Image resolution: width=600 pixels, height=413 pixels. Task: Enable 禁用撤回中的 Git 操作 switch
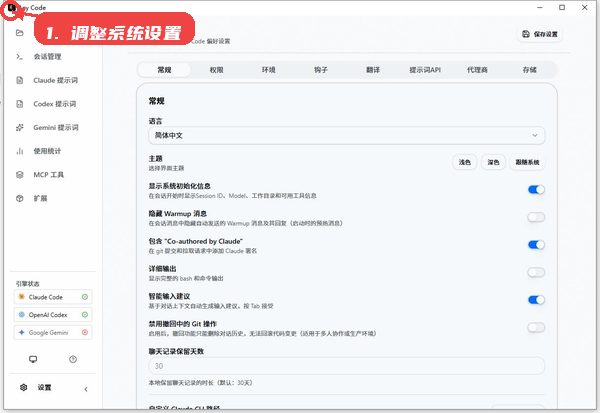536,327
